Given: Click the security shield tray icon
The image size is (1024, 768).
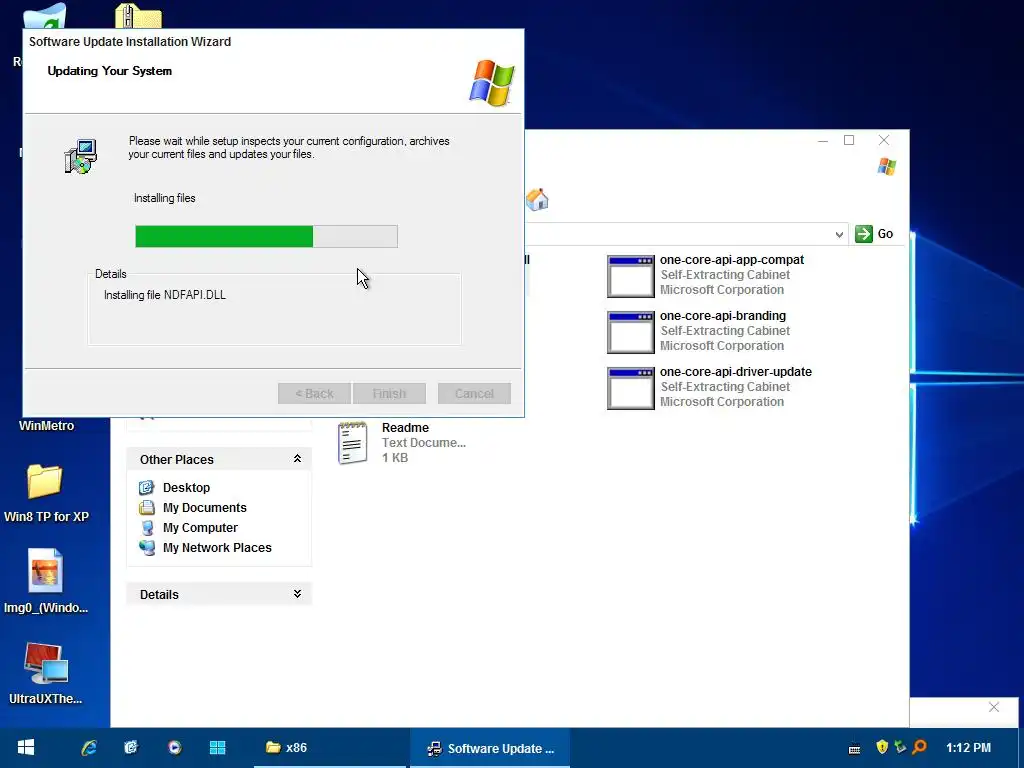Looking at the screenshot, I should [882, 746].
